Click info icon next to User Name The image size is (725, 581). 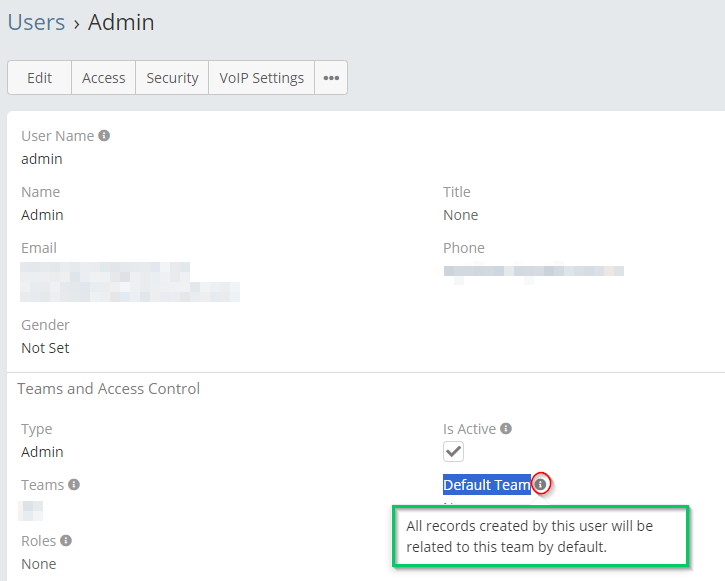pyautogui.click(x=104, y=135)
